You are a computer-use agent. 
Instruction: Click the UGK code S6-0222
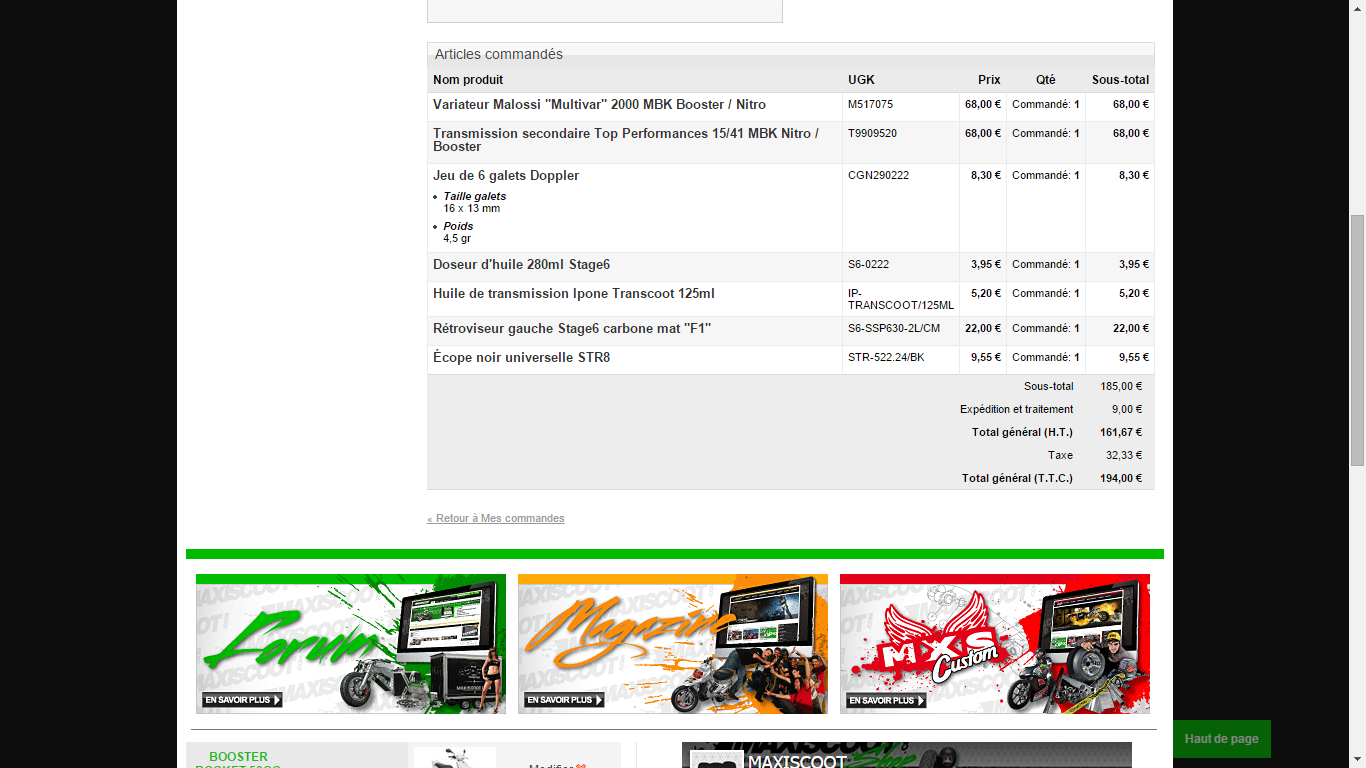point(868,264)
